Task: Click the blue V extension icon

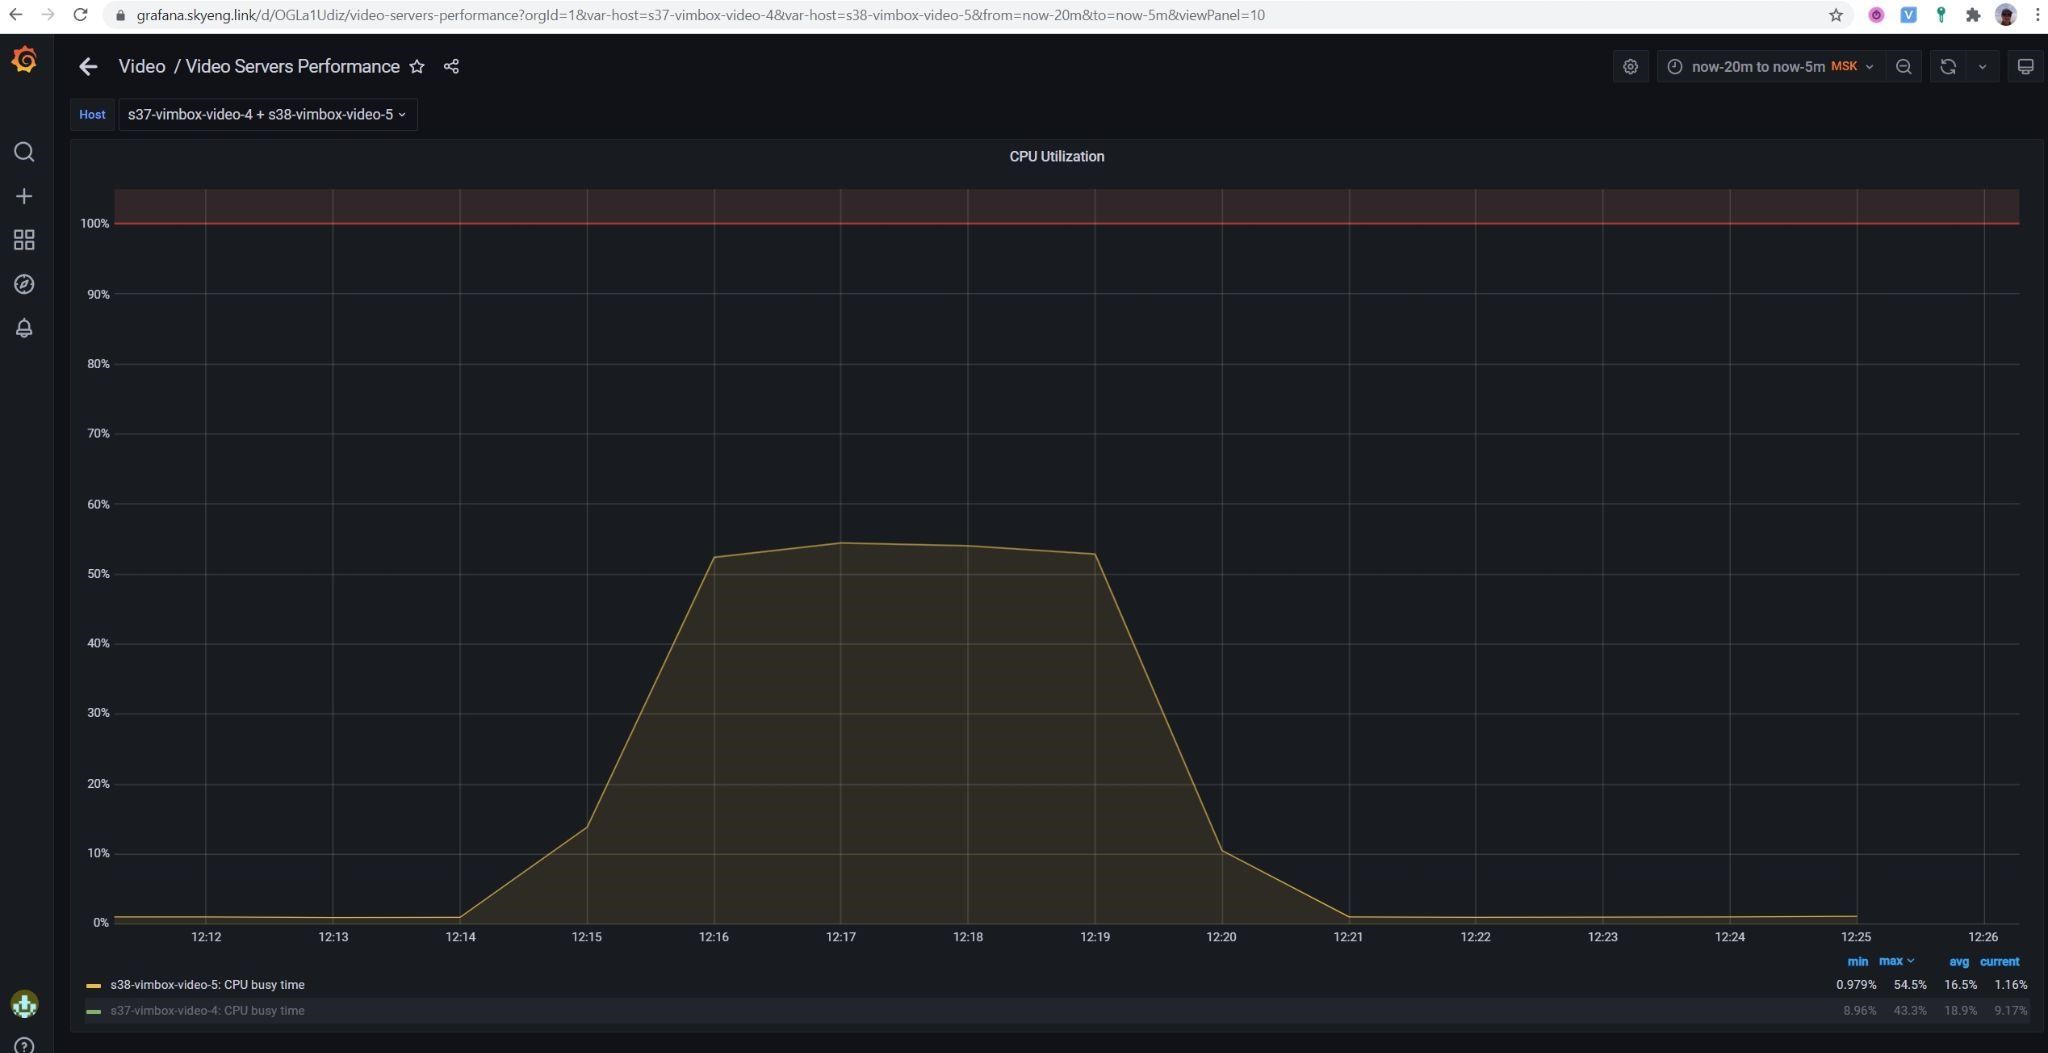Action: click(x=1908, y=15)
